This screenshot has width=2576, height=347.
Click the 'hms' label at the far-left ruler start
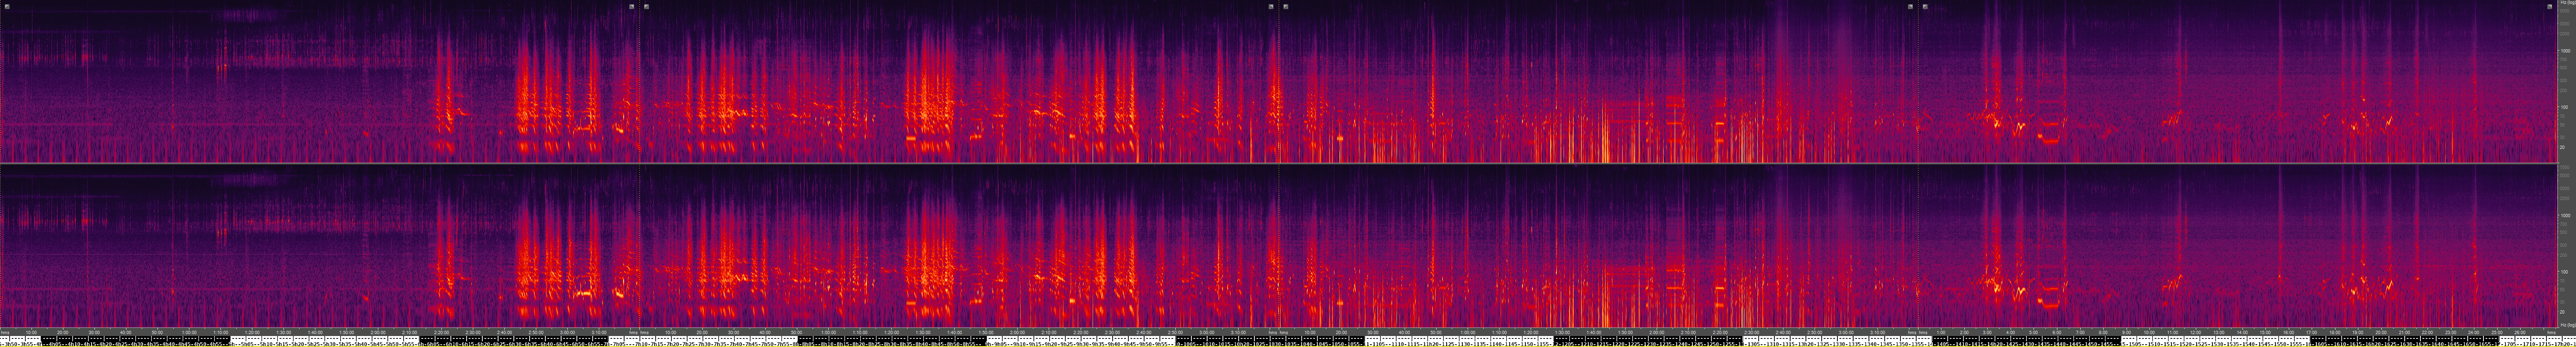tap(5, 332)
